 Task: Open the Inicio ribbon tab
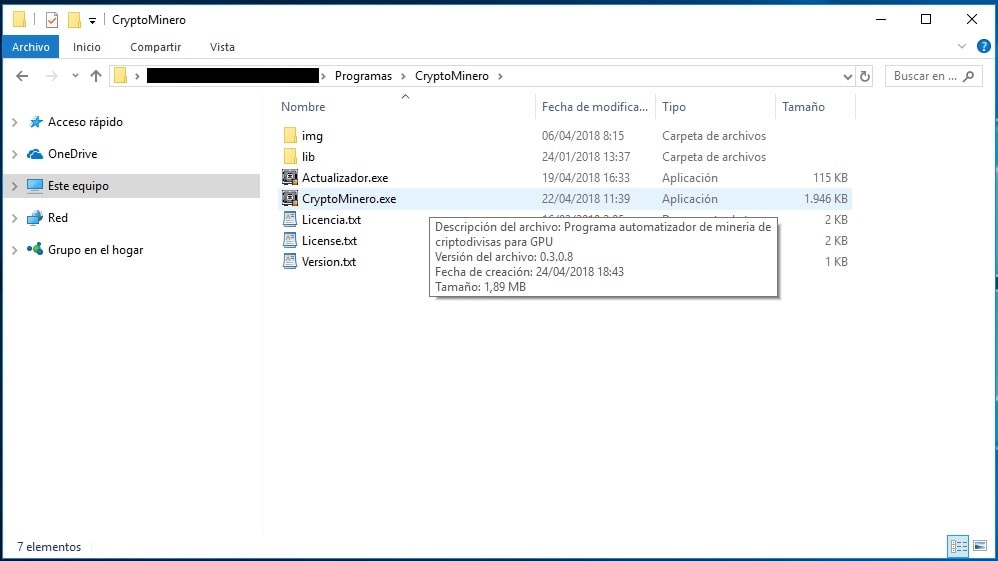click(x=87, y=47)
